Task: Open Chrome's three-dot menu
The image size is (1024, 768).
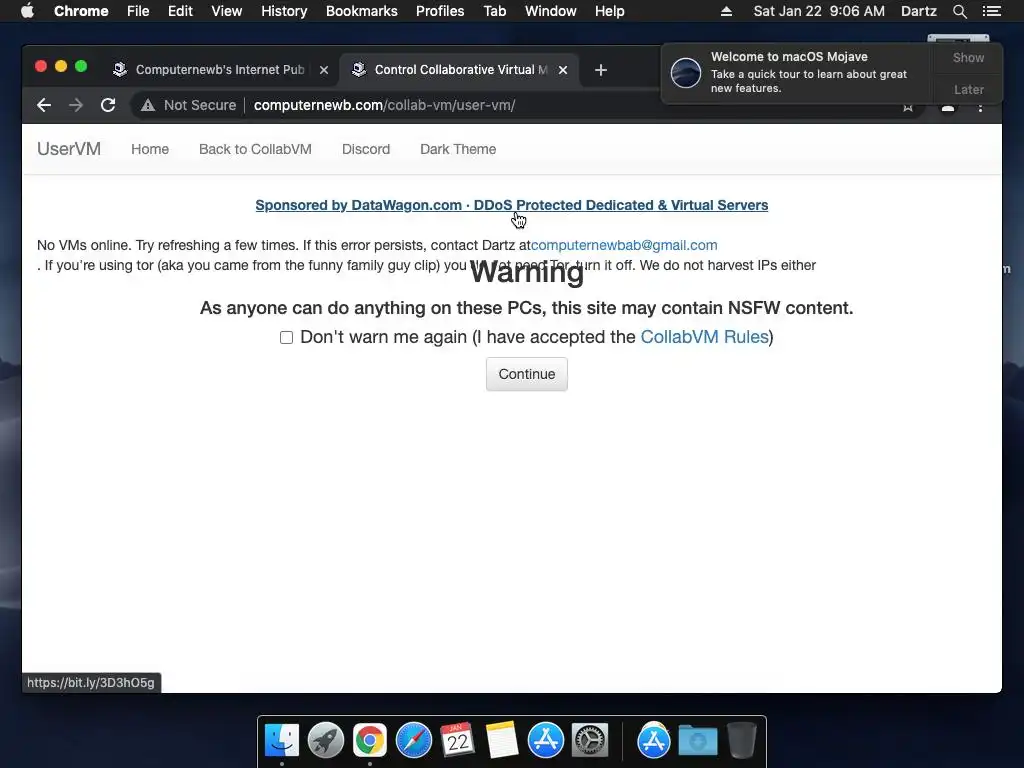Action: pos(980,107)
